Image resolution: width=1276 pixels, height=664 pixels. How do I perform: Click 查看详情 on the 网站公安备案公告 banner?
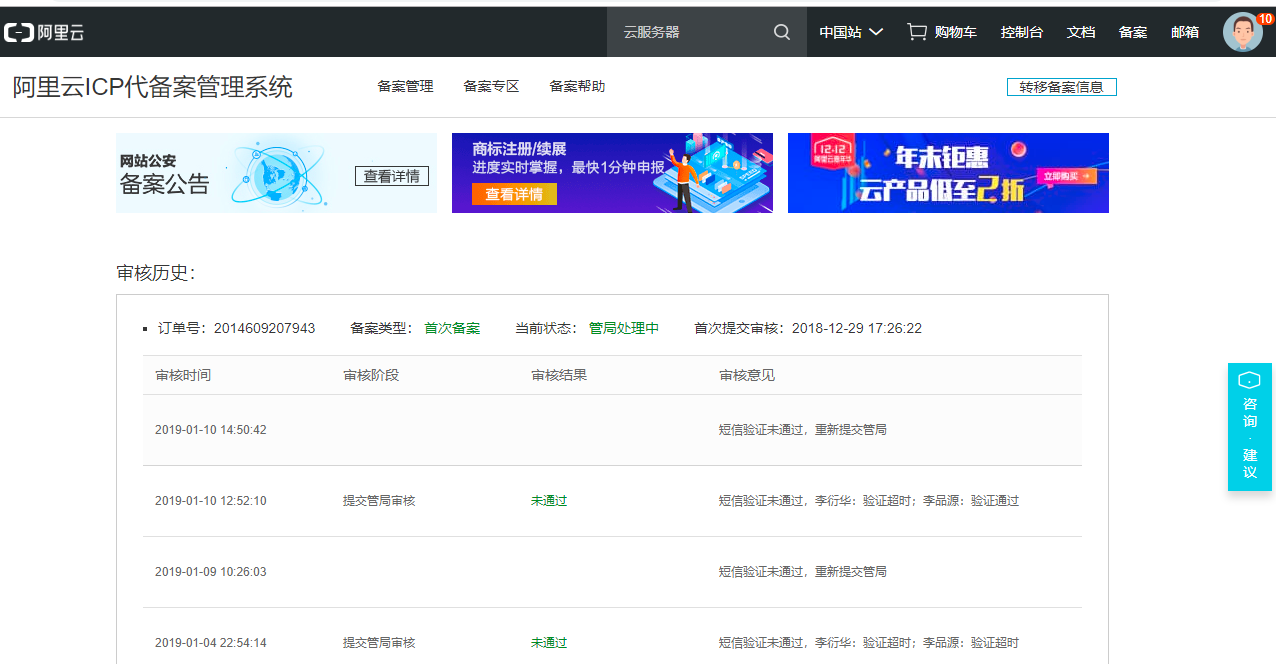click(x=392, y=176)
